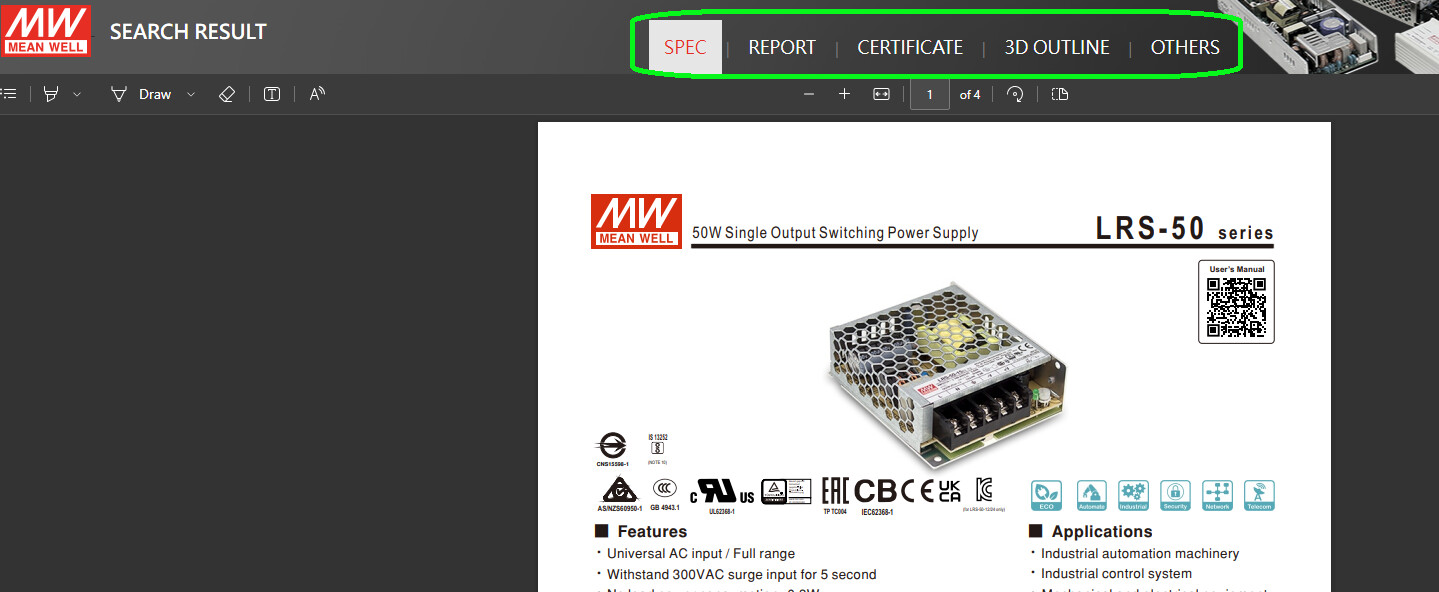Click the Industrial application icon
Screen dimensions: 1439x592
coord(1133,495)
